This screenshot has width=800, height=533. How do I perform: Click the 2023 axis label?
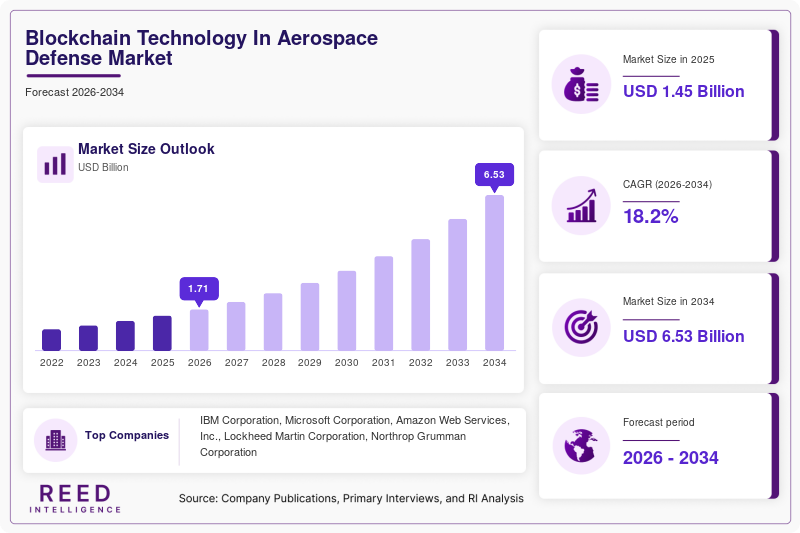coord(89,363)
